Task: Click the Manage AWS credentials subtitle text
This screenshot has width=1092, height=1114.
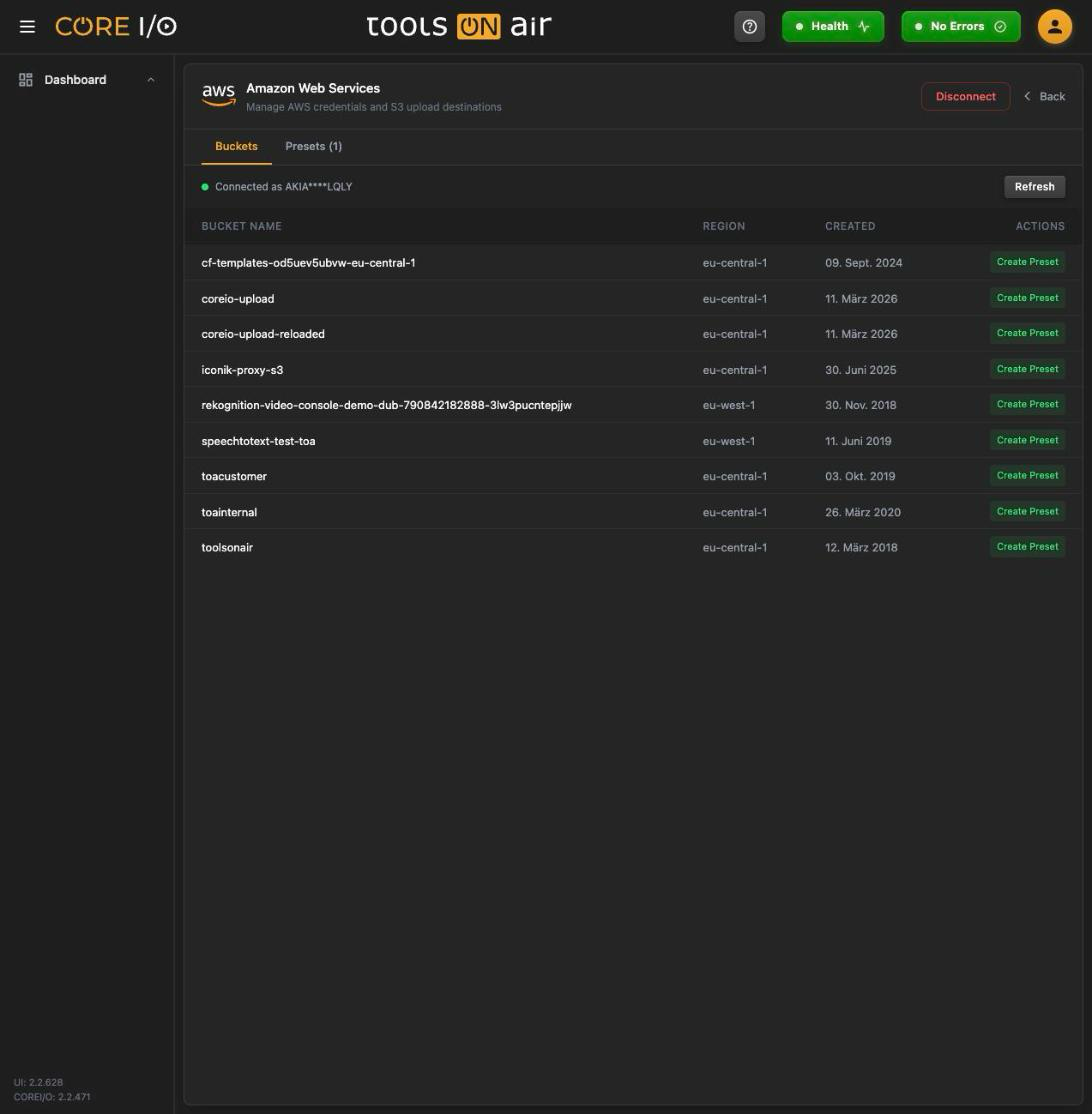Action: (x=373, y=107)
